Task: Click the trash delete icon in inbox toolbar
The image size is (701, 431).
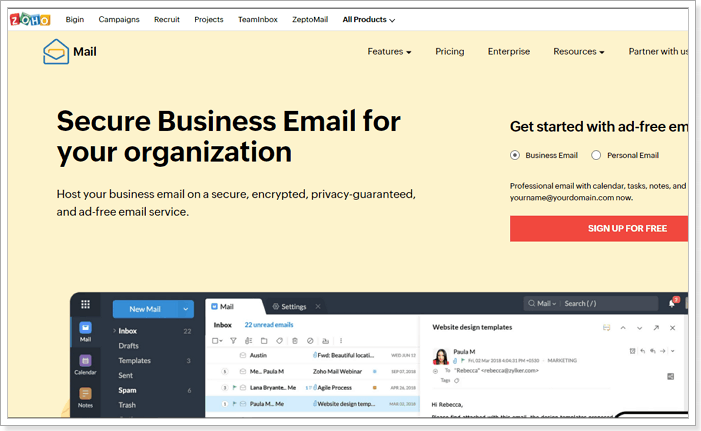Action: (x=295, y=341)
